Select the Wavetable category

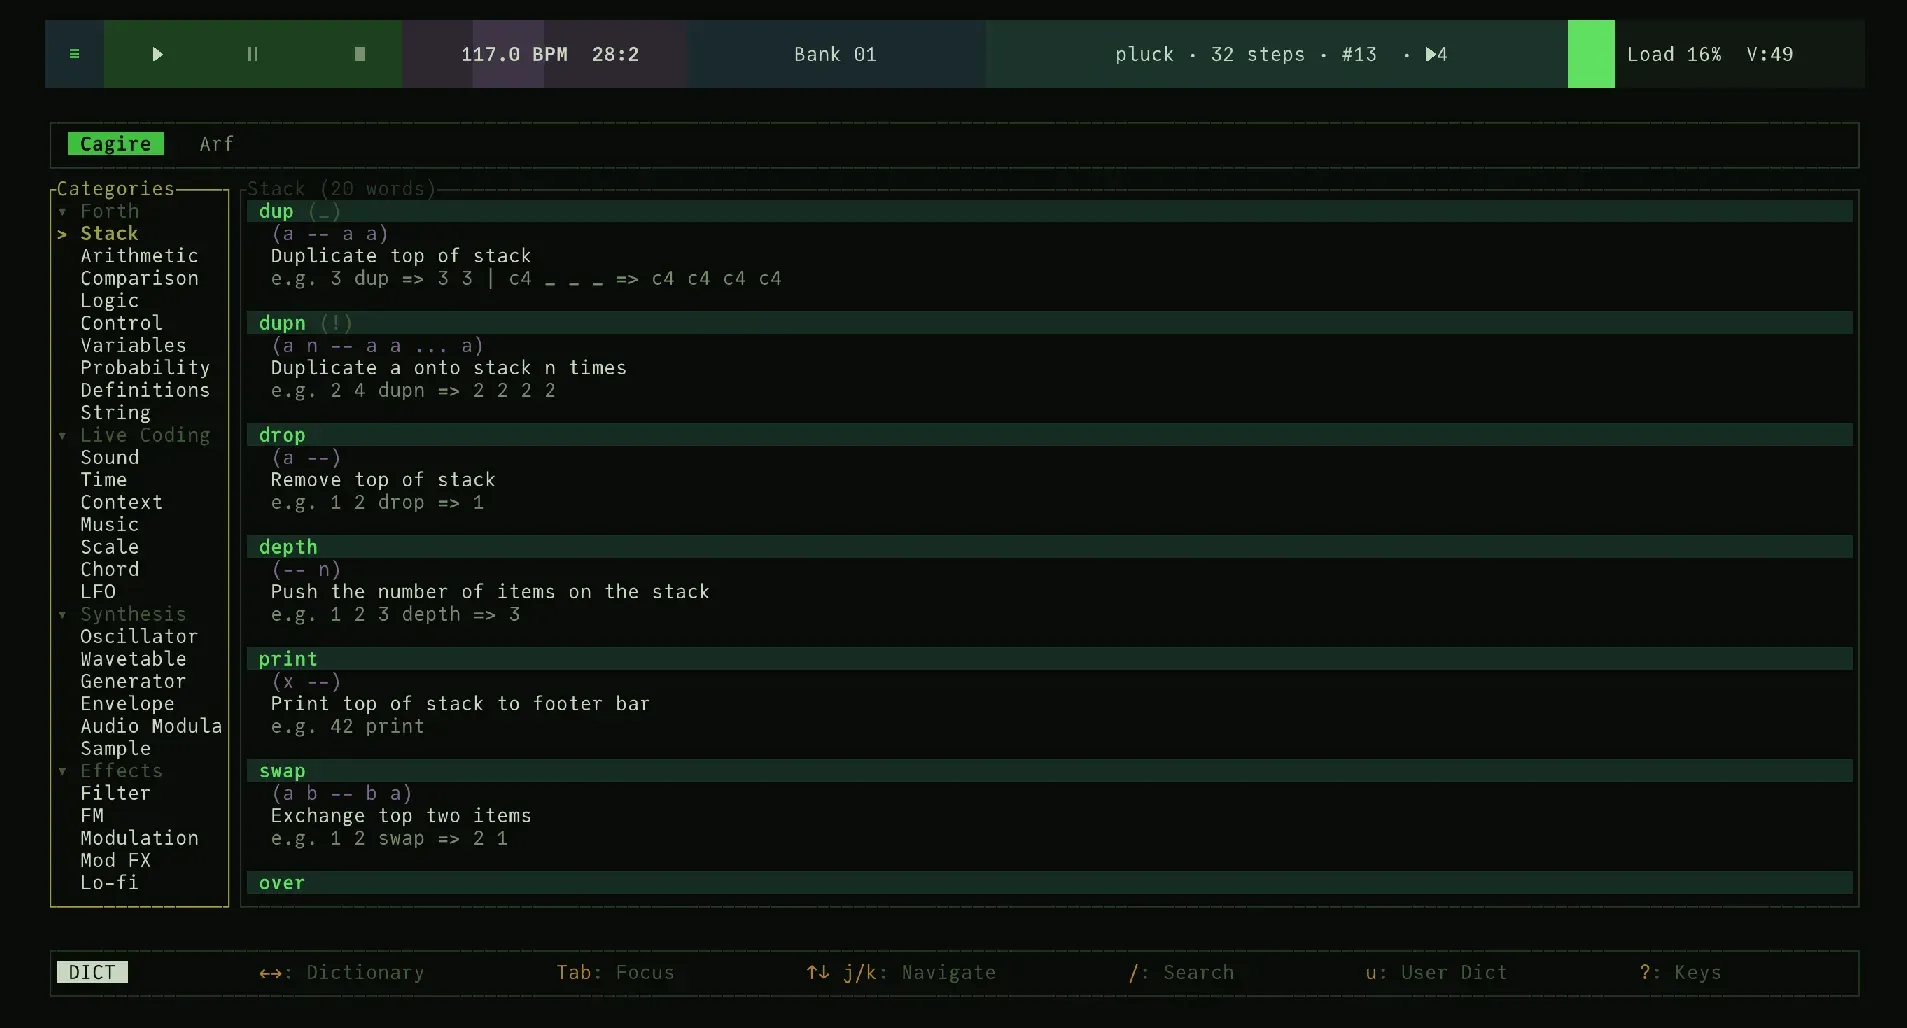point(133,659)
